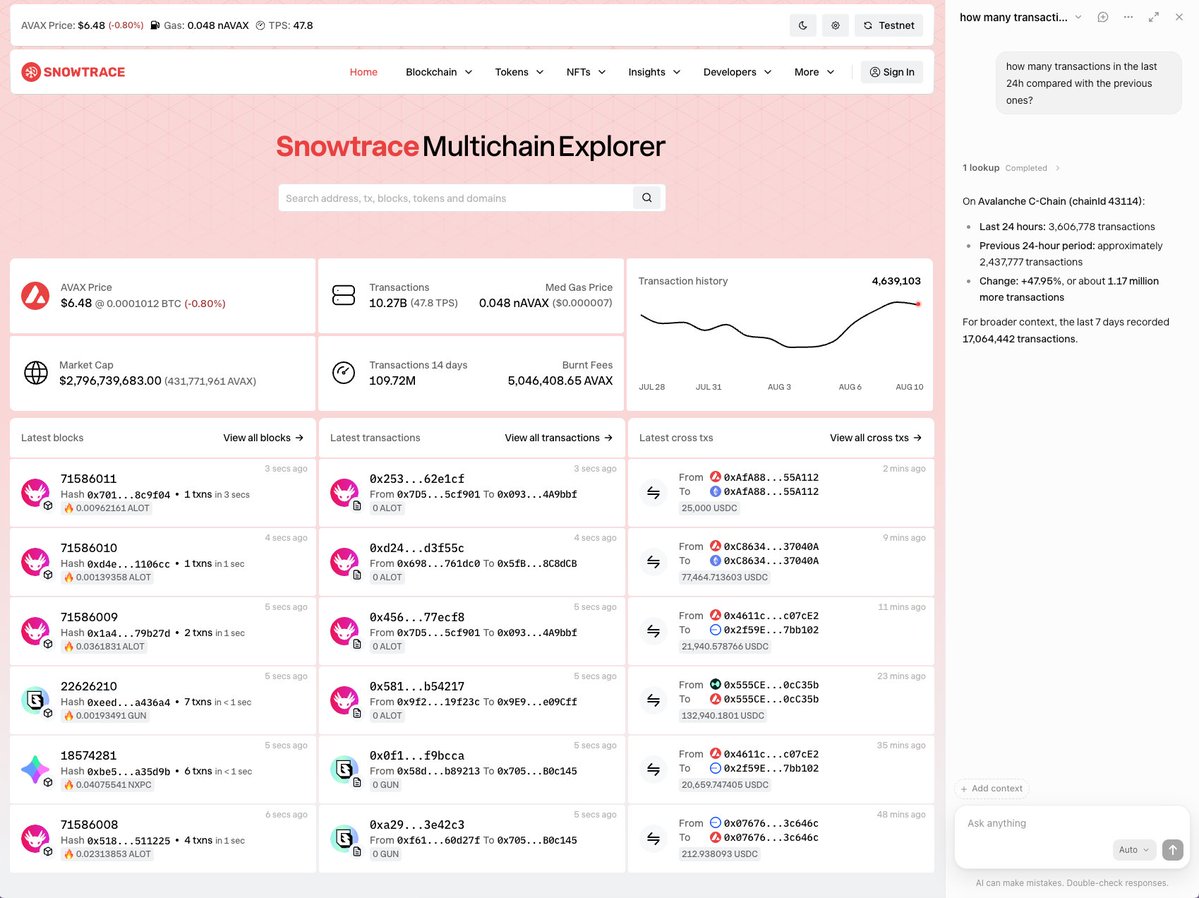Click the 0.00962161 ALOT burn badge
The height and width of the screenshot is (898, 1199).
coord(106,509)
